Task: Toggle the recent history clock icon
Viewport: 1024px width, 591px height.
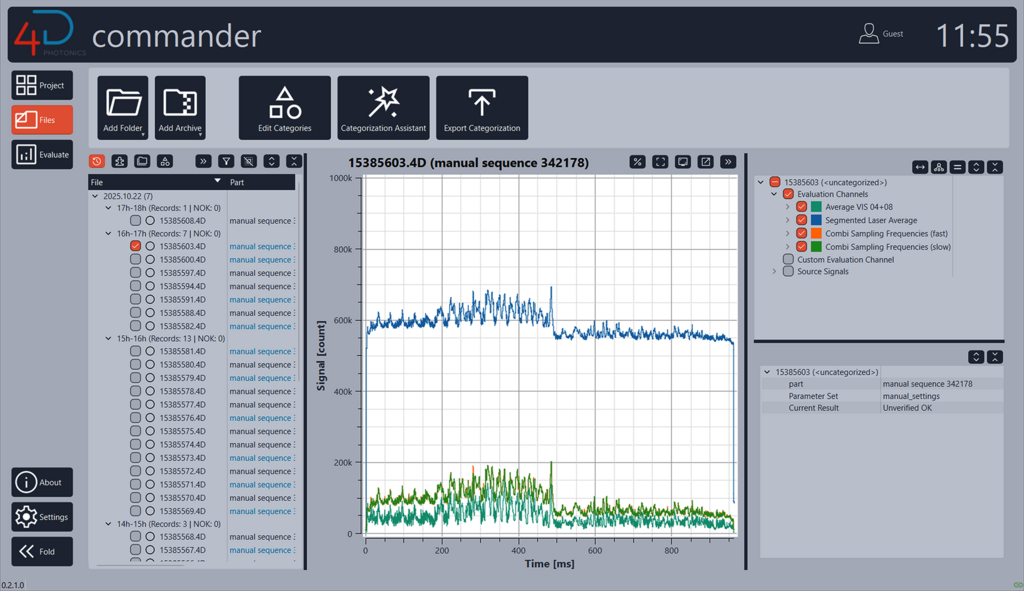Action: coord(97,161)
